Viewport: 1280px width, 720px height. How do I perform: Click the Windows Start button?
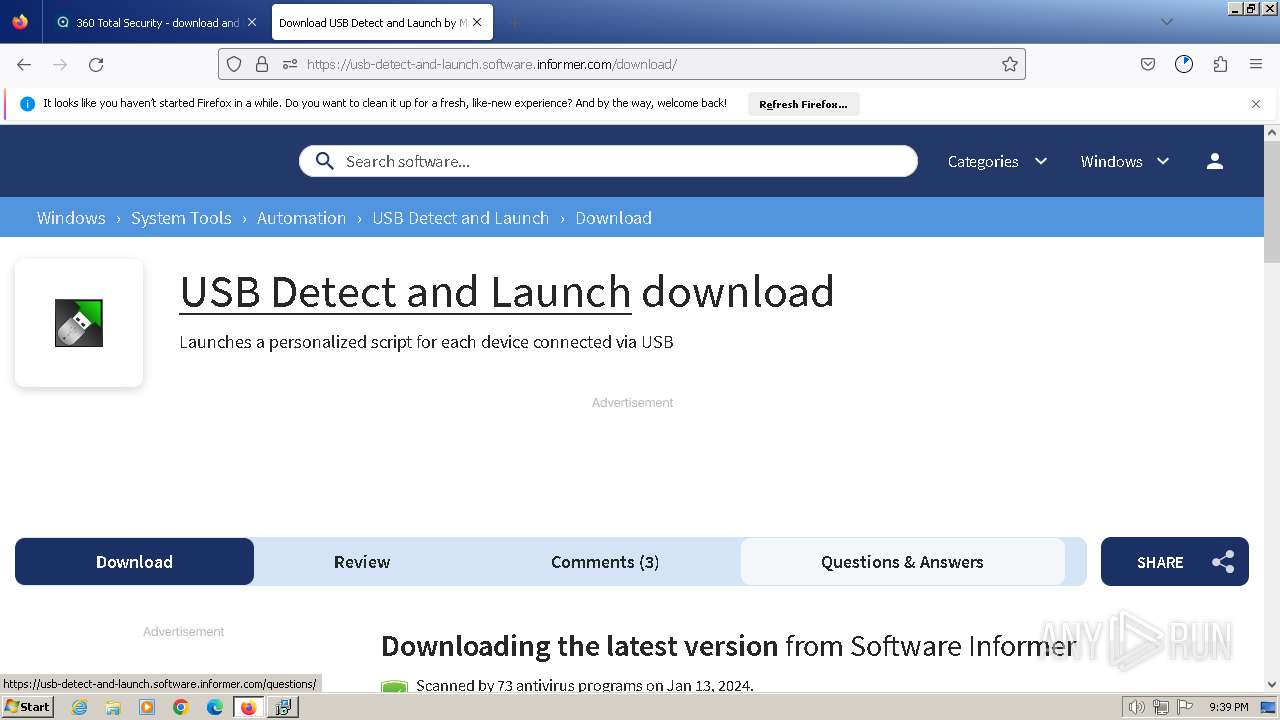[28, 707]
